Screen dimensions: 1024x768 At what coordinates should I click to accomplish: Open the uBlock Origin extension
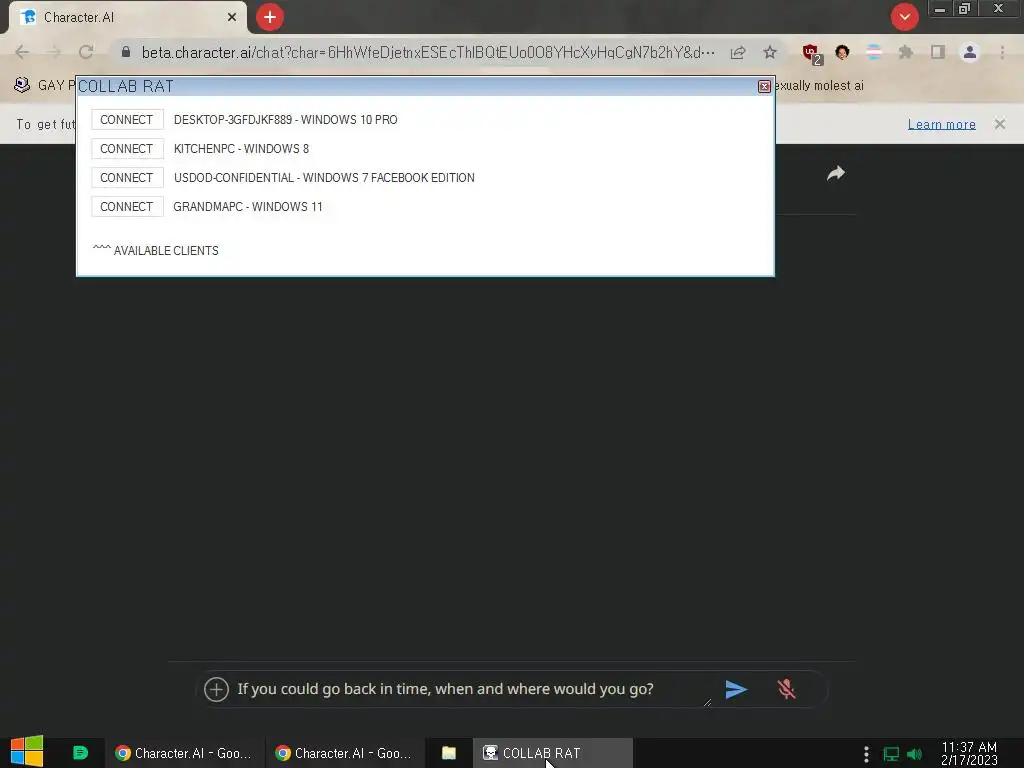(812, 53)
